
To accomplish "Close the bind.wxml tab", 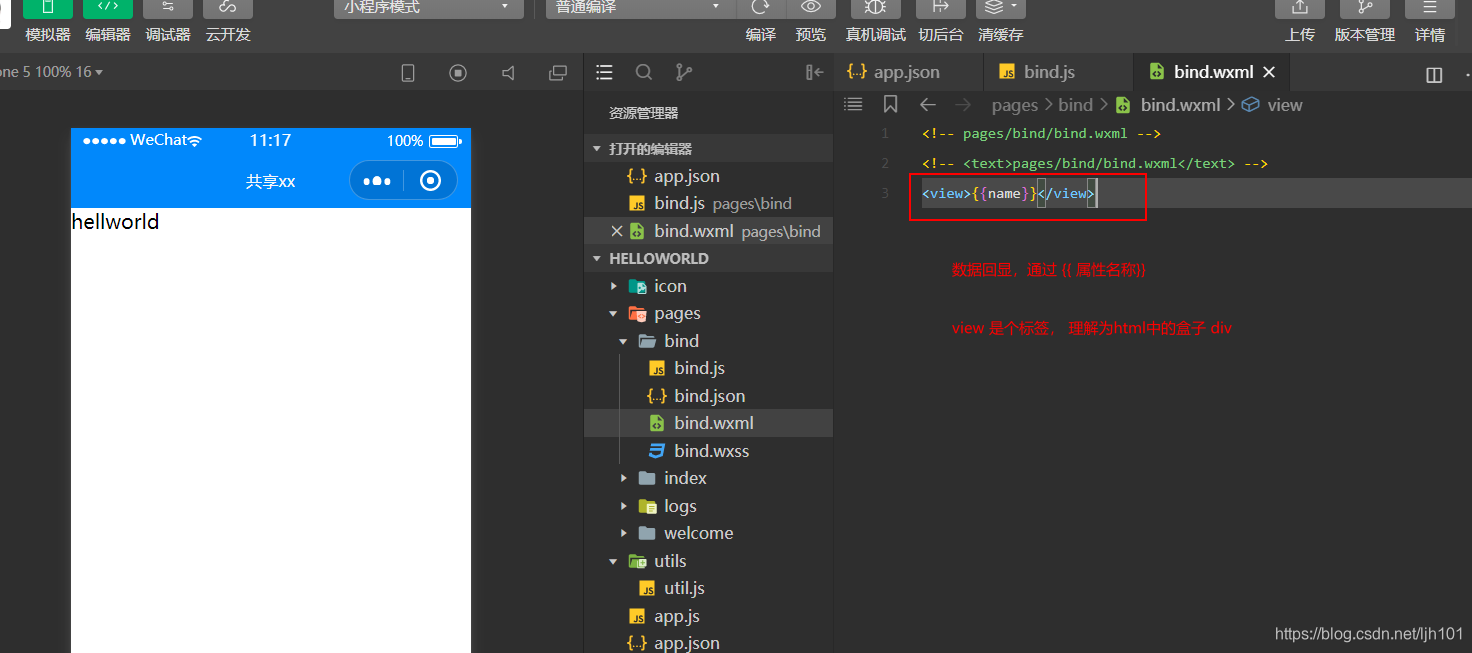I will 1270,72.
